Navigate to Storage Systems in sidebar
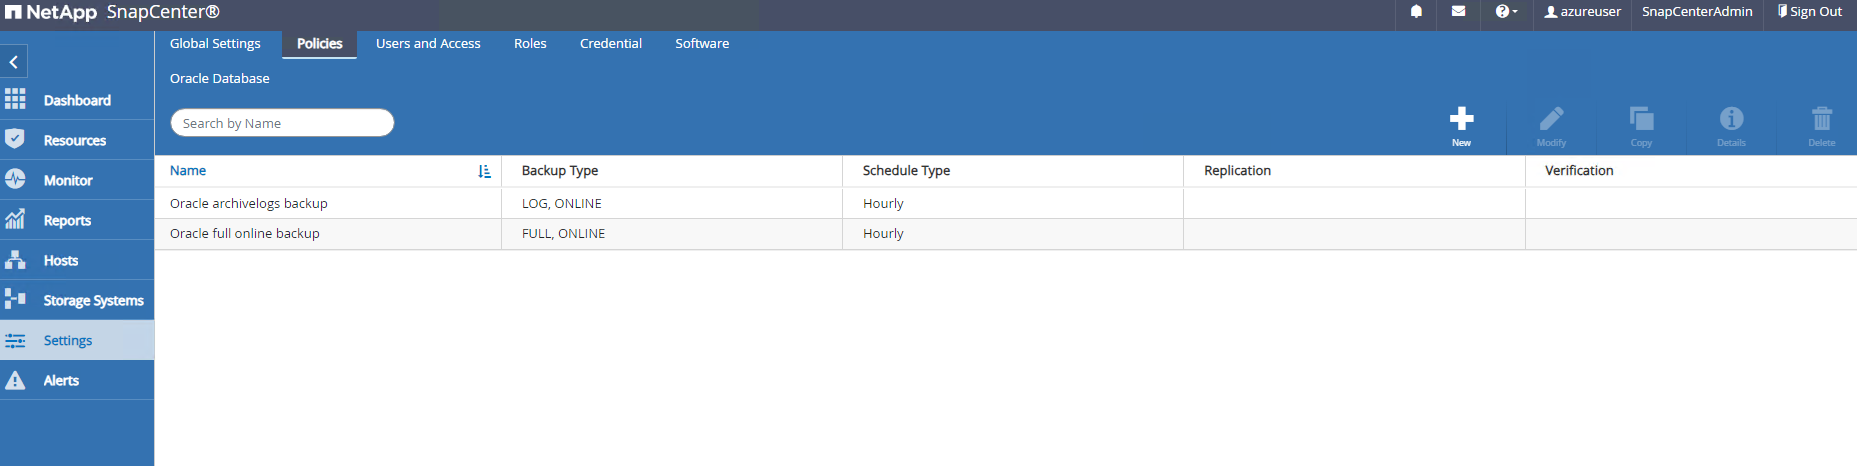Screen dimensions: 1857x466 (x=93, y=301)
